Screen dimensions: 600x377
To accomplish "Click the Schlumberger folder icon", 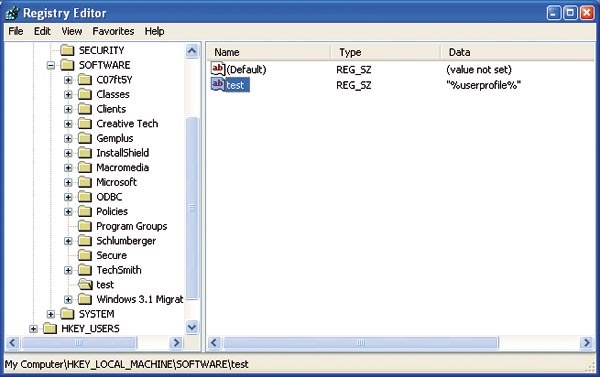I will [85, 240].
